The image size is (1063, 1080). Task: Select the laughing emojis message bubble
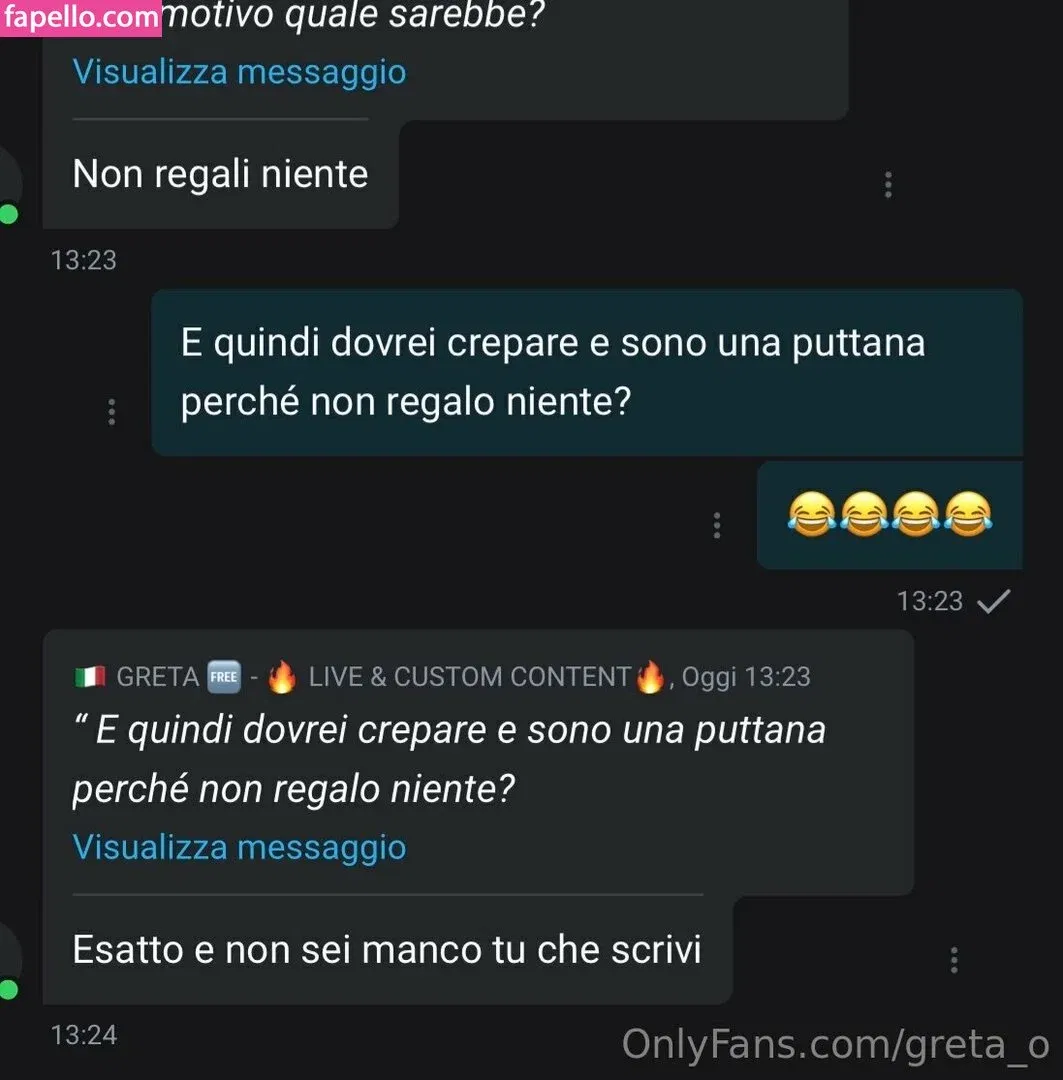coord(889,515)
